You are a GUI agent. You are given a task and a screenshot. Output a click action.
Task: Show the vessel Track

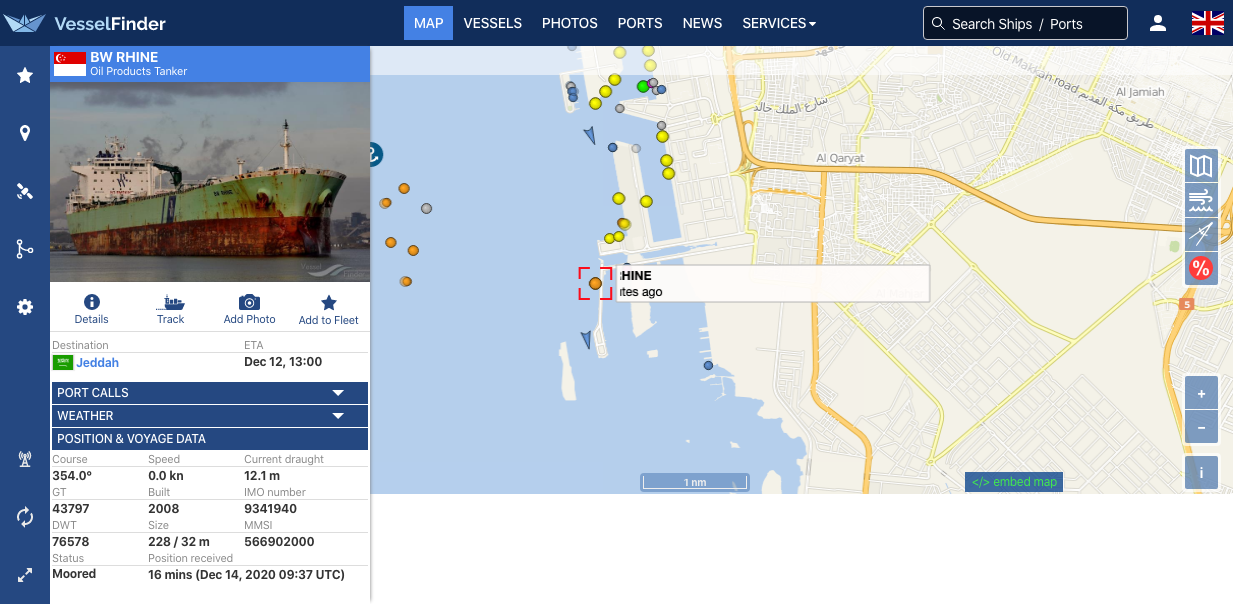171,309
